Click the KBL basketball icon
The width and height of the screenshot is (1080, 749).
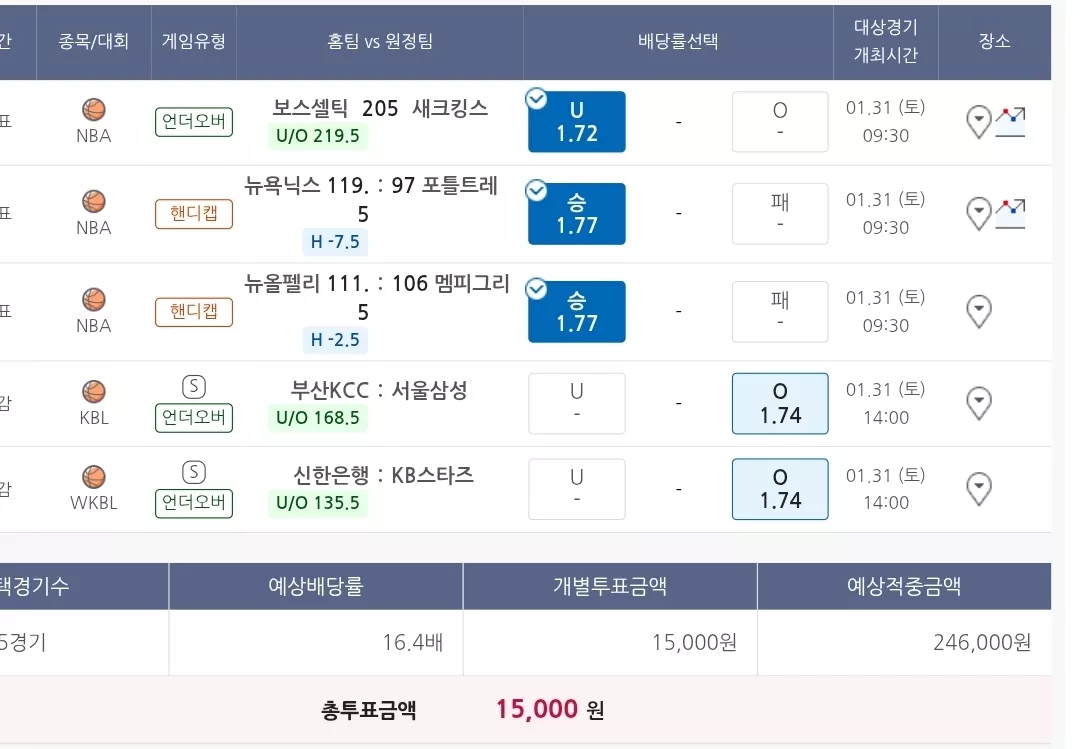(x=94, y=391)
